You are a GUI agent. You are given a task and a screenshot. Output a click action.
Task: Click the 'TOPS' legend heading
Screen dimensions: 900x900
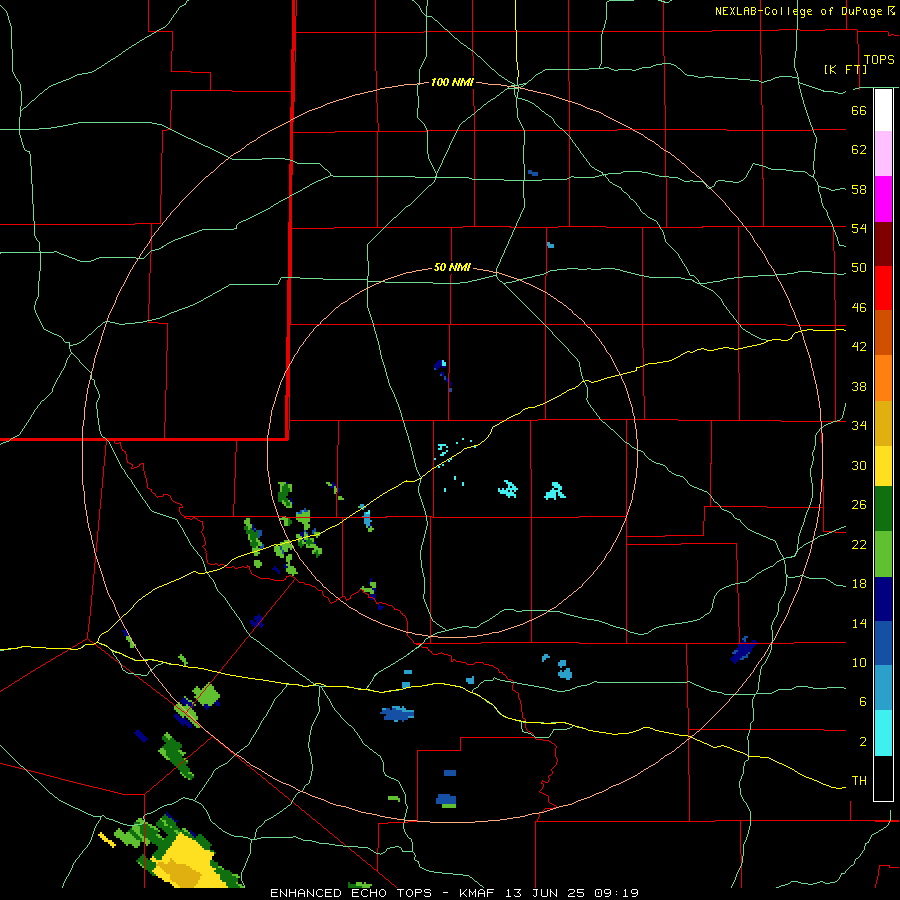pos(879,60)
